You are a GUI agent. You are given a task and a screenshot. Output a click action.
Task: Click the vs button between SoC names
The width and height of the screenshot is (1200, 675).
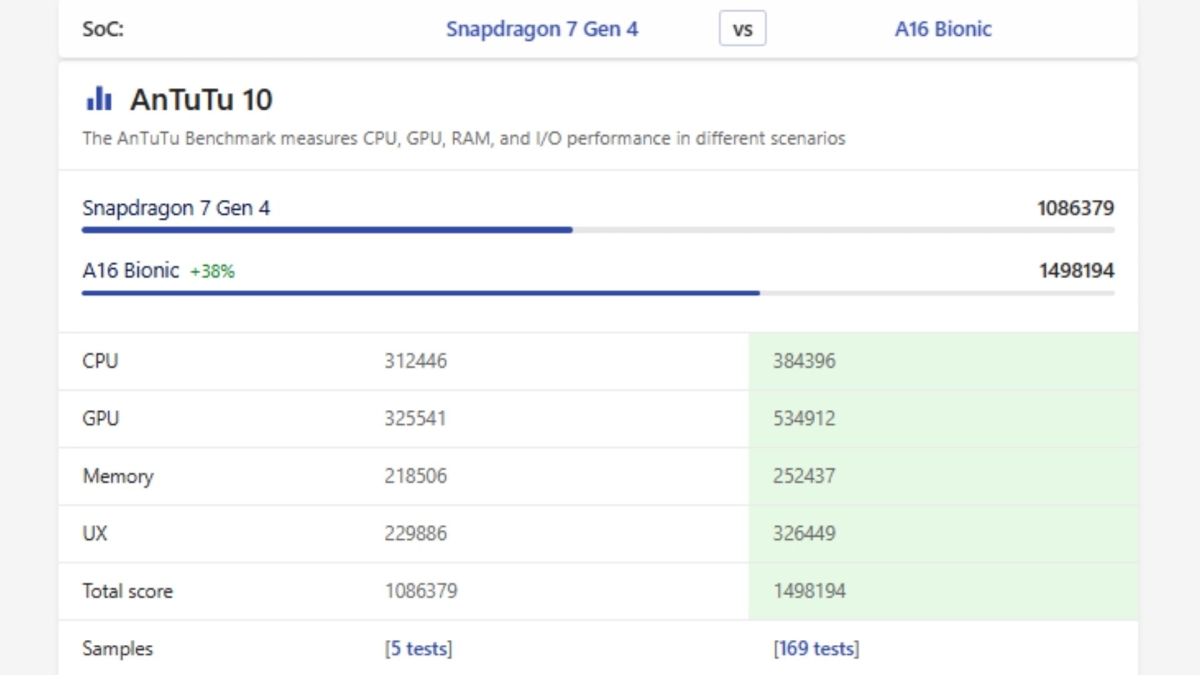click(742, 29)
